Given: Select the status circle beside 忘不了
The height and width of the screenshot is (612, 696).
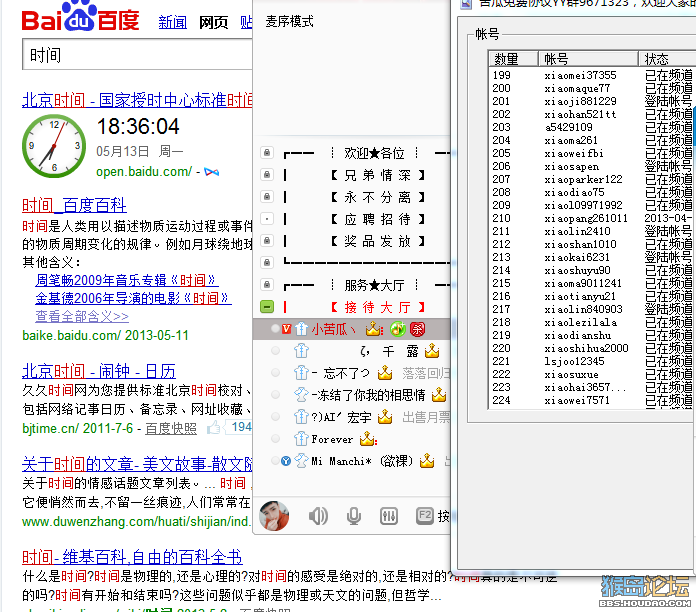Looking at the screenshot, I should click(275, 373).
